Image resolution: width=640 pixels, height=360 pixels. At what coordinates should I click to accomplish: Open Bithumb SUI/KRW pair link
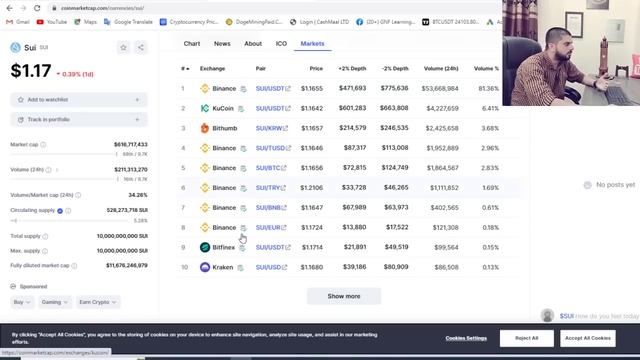pyautogui.click(x=272, y=128)
